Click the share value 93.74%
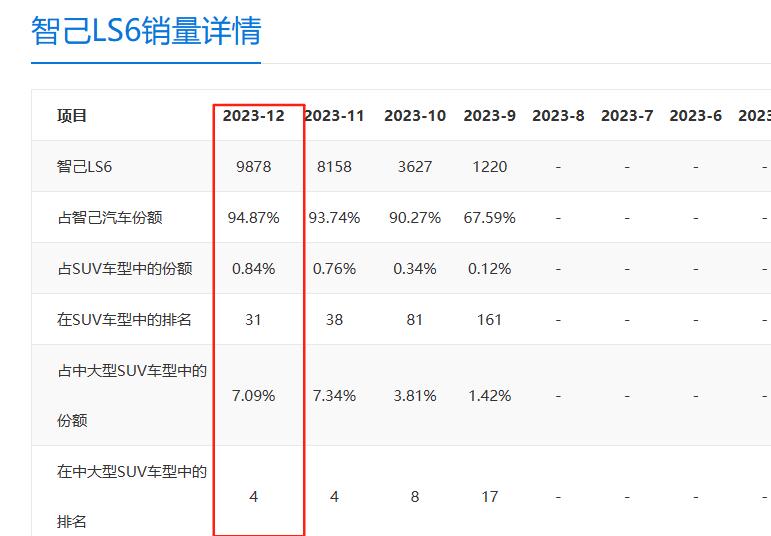This screenshot has height=536, width=771. coord(334,217)
